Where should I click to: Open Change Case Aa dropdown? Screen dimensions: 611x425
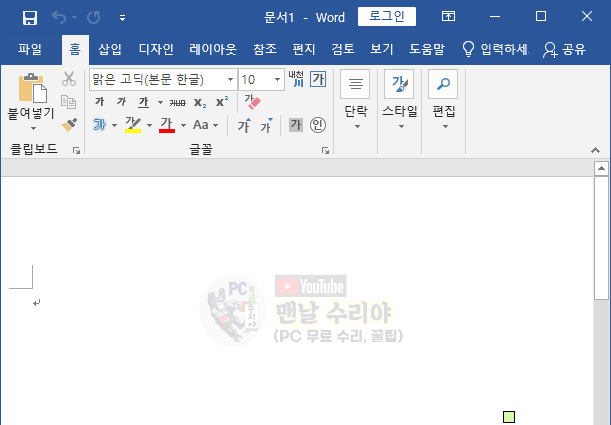point(205,125)
